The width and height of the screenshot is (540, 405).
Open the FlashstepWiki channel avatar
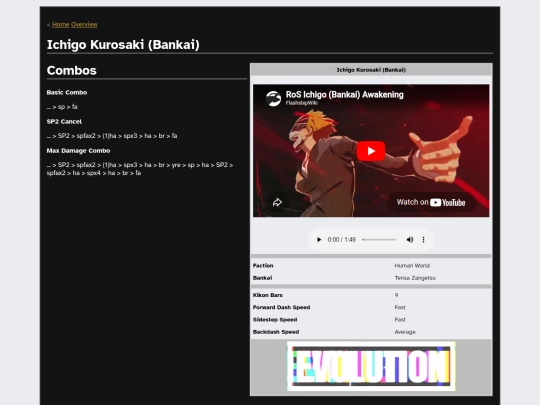click(x=273, y=98)
